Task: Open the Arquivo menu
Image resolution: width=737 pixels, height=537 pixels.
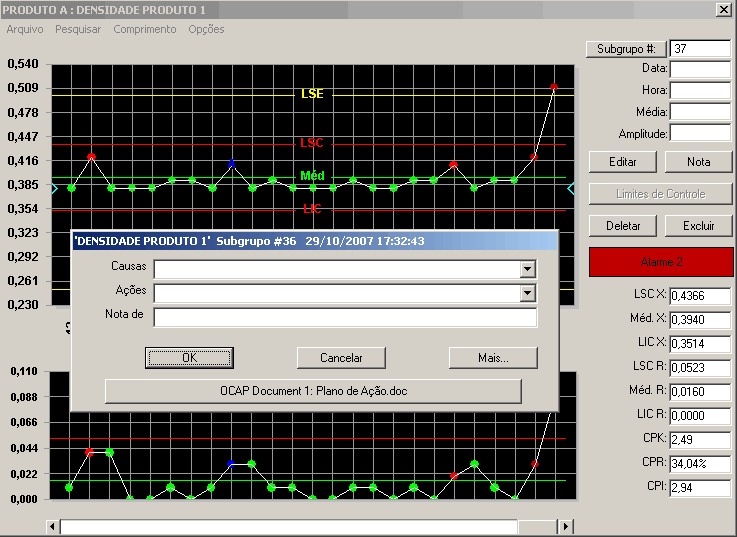Action: [x=25, y=29]
